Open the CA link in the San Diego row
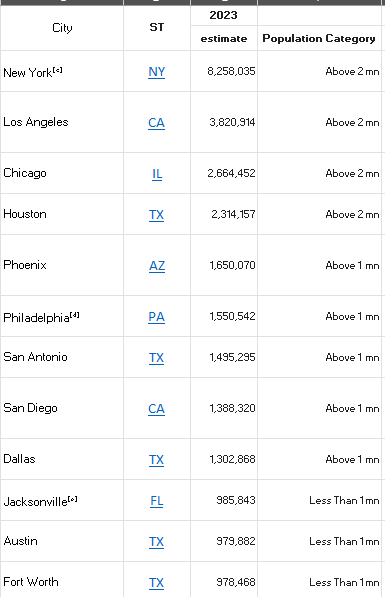The image size is (385, 597). 157,409
